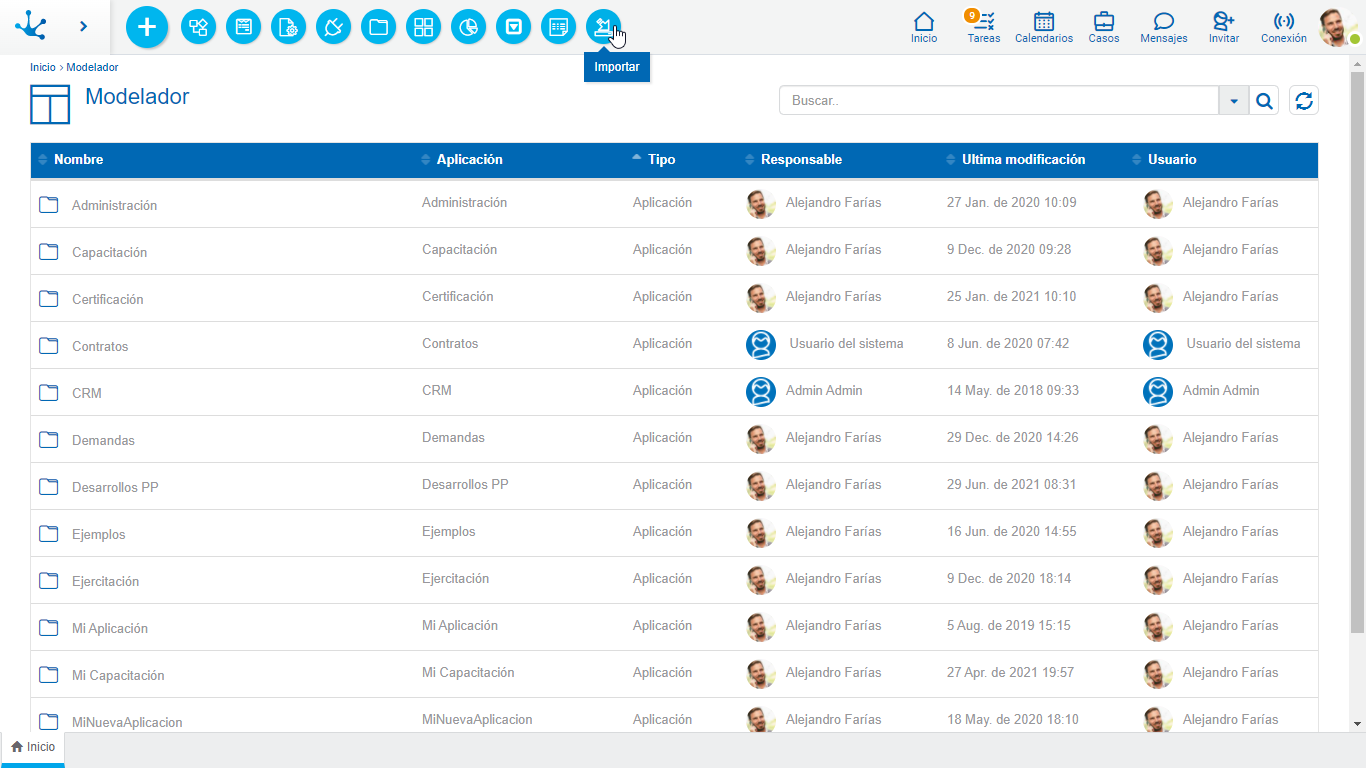1366x768 pixels.
Task: Click the blue plus create button
Action: pyautogui.click(x=147, y=27)
